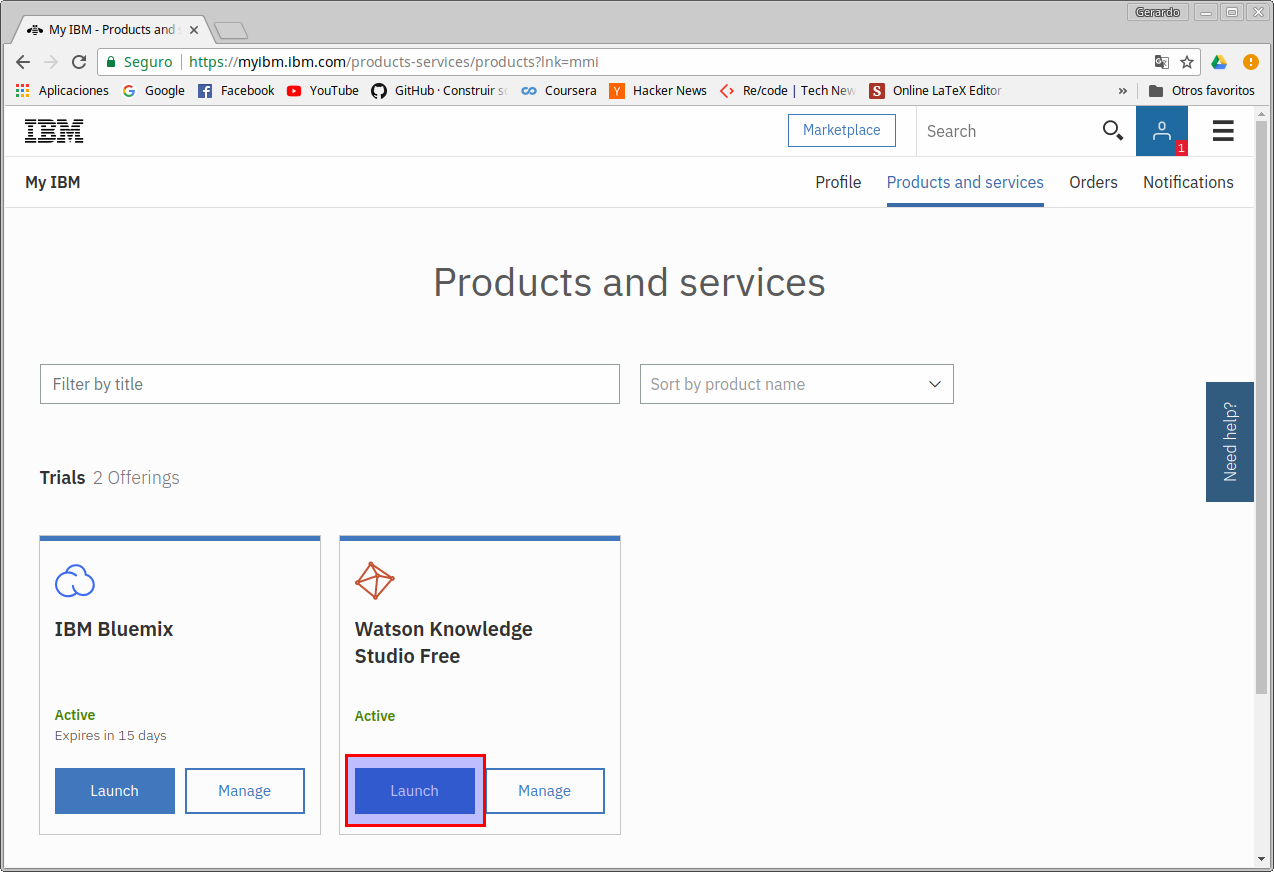
Task: Open the Google bookmark
Action: [154, 90]
